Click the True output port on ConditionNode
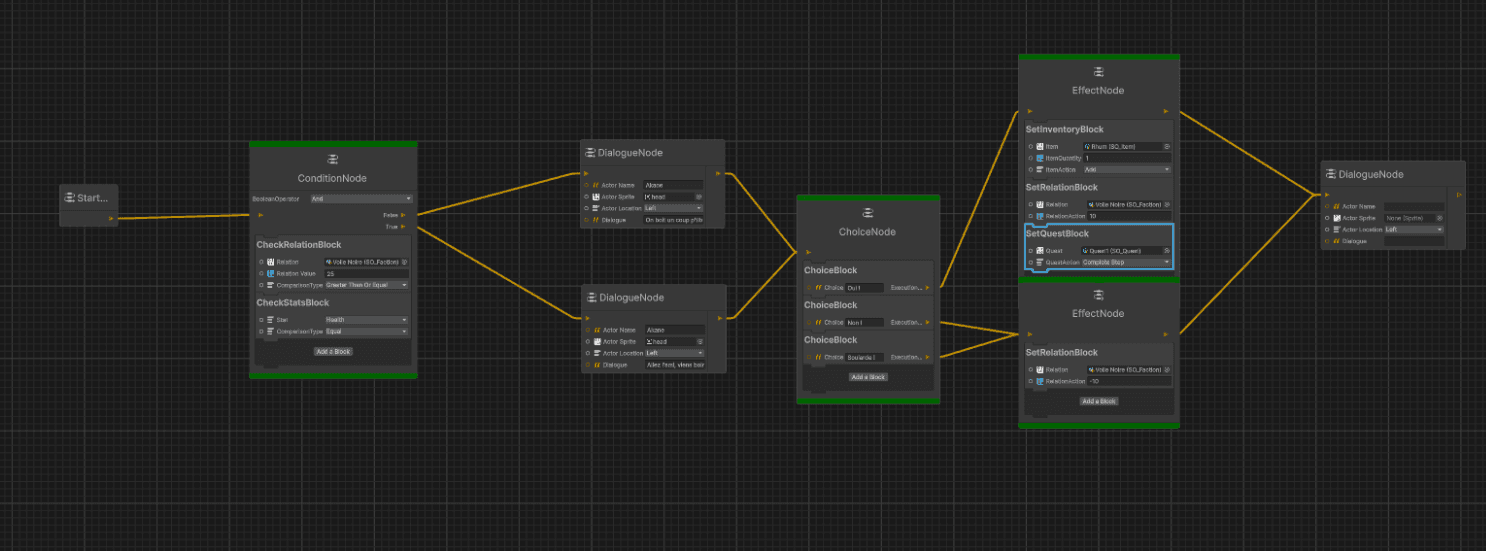Screen dimensions: 1486x551 tap(402, 226)
